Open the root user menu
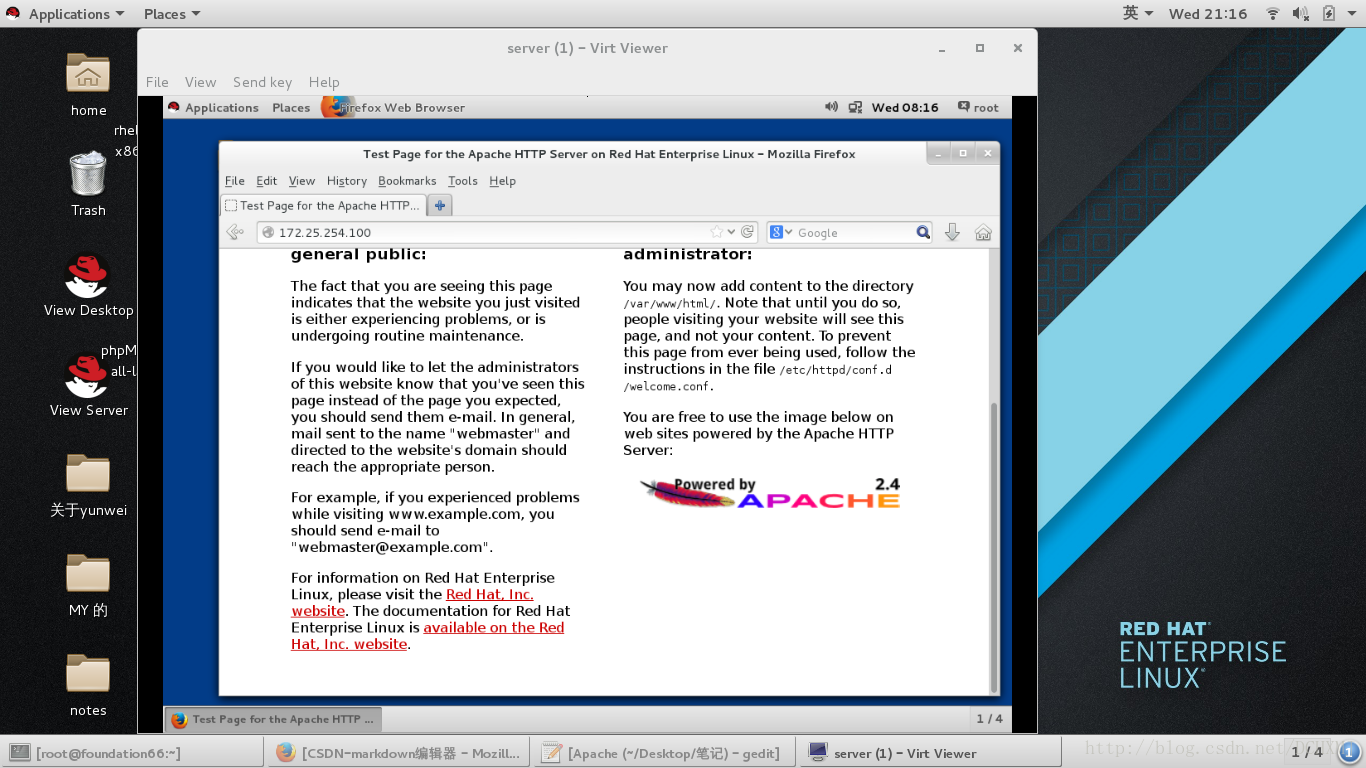The image size is (1366, 768). tap(978, 107)
